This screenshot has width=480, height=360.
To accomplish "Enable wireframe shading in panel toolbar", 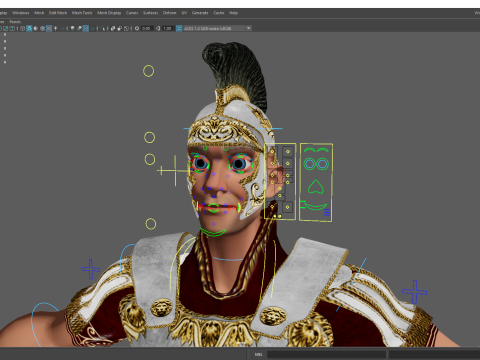I will (x=22, y=28).
